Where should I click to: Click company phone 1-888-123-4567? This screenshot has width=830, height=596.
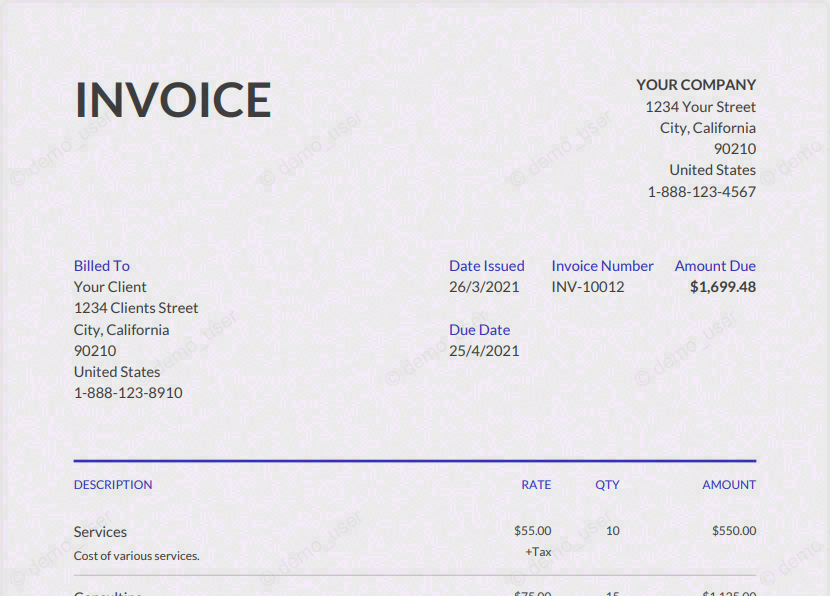701,192
